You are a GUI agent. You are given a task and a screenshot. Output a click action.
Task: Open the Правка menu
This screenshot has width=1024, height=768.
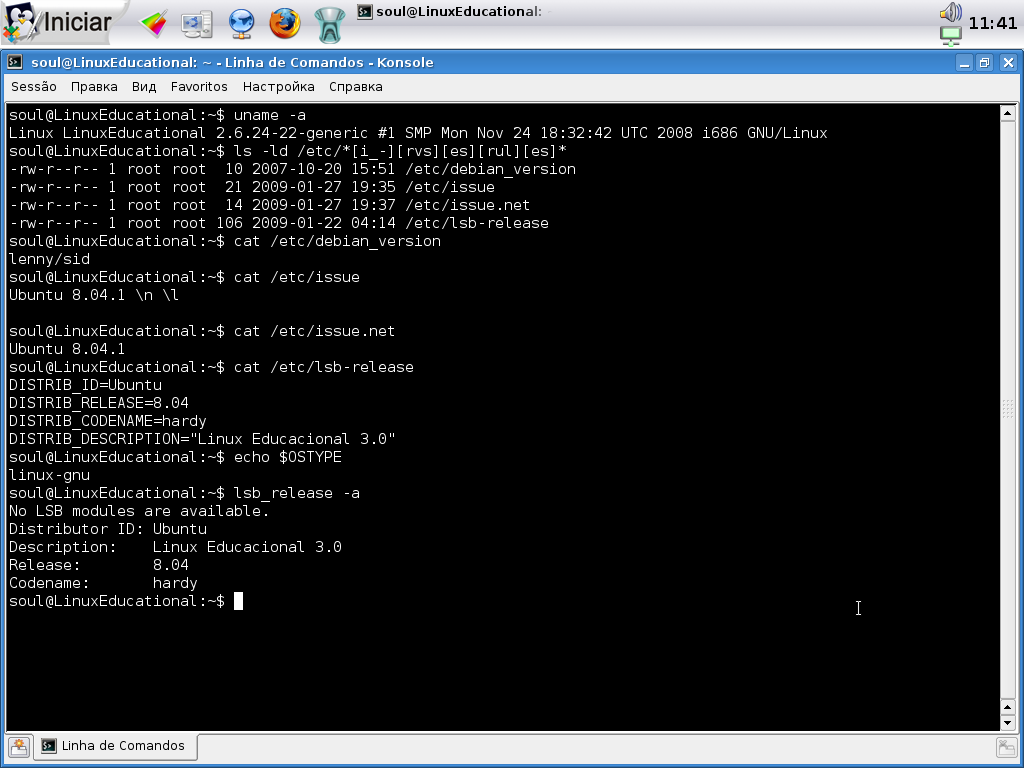click(94, 87)
